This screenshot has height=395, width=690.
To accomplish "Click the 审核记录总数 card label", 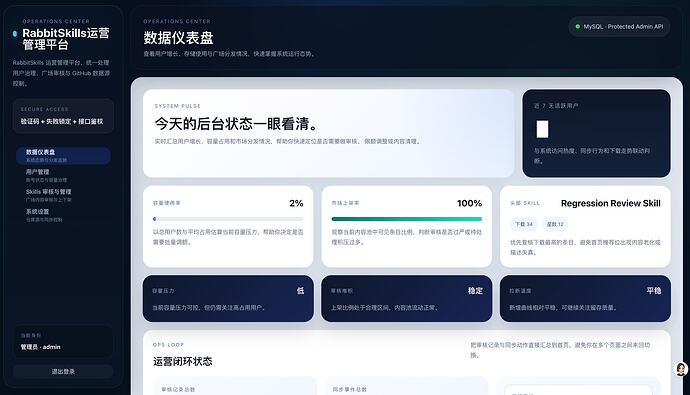I will (x=178, y=389).
